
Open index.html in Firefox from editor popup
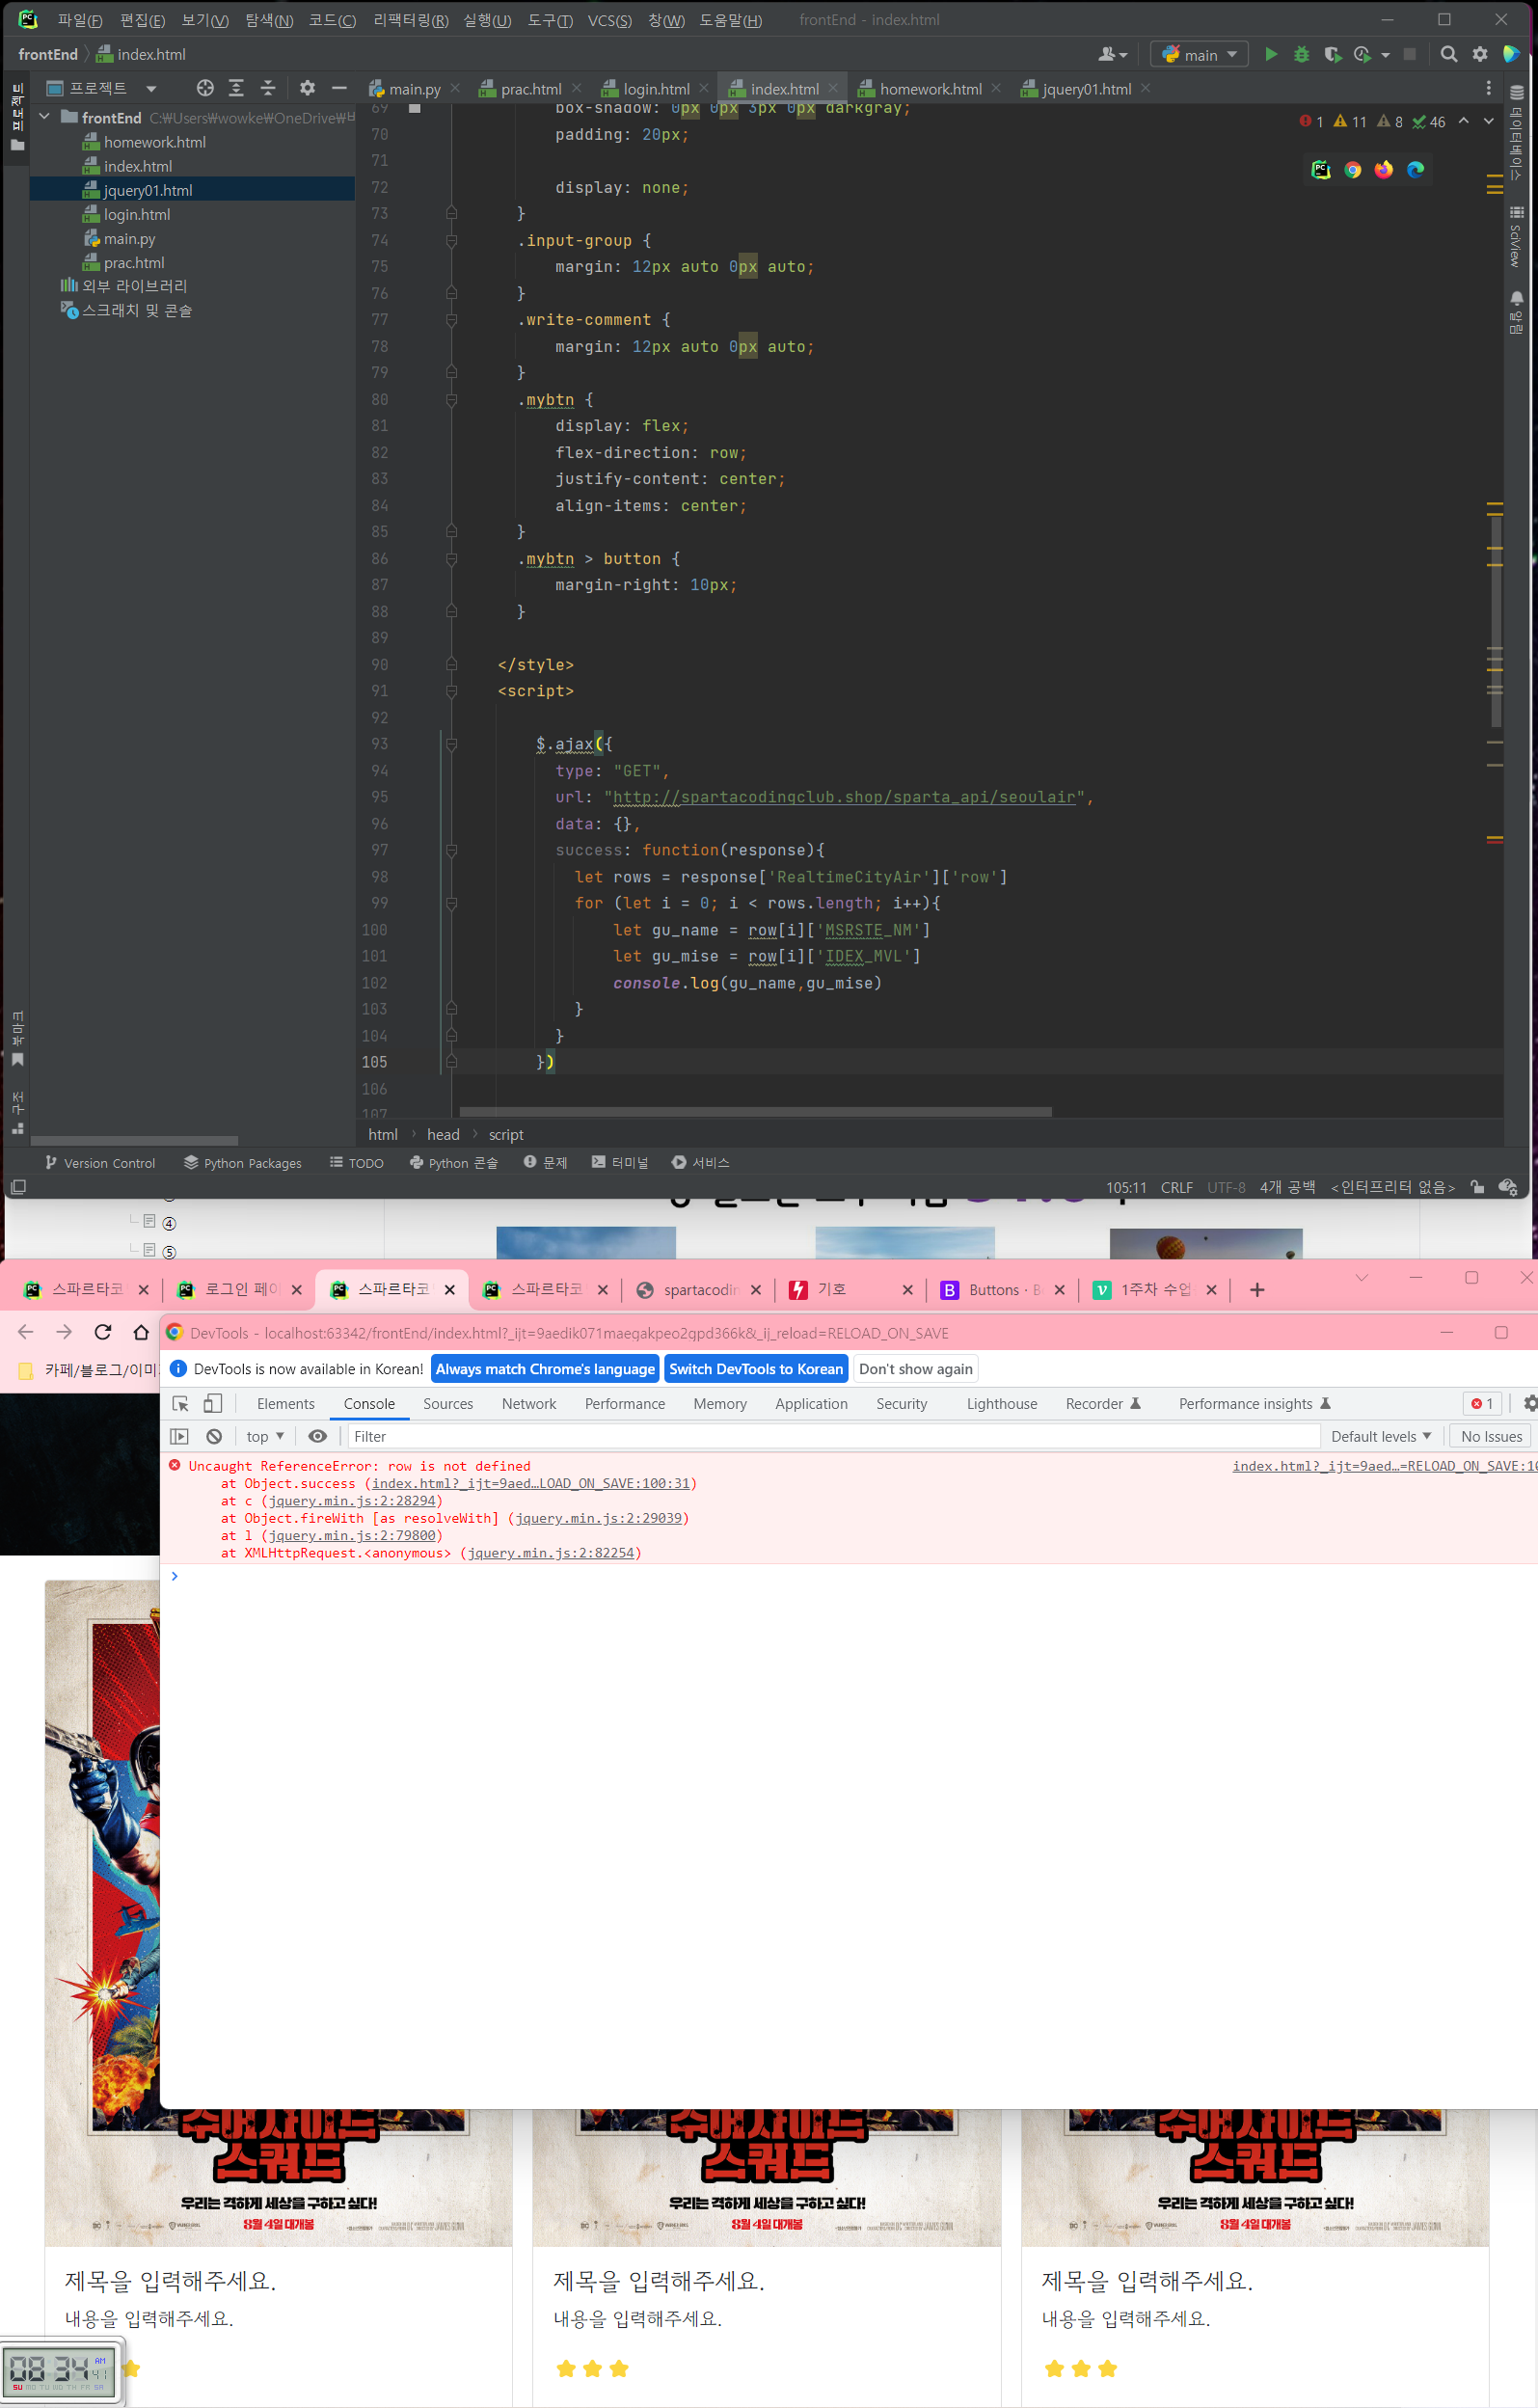(x=1383, y=170)
